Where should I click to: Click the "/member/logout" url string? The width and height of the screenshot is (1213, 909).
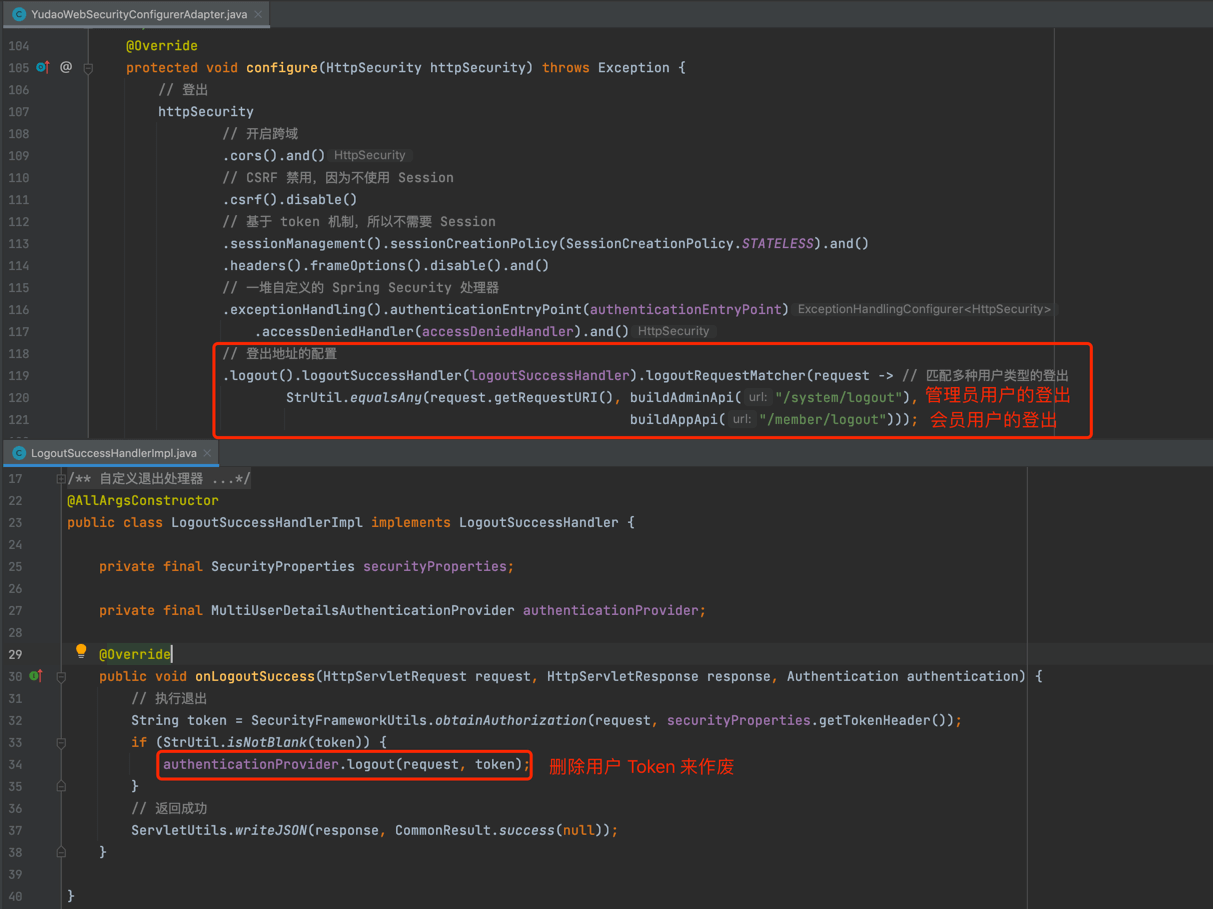click(822, 420)
